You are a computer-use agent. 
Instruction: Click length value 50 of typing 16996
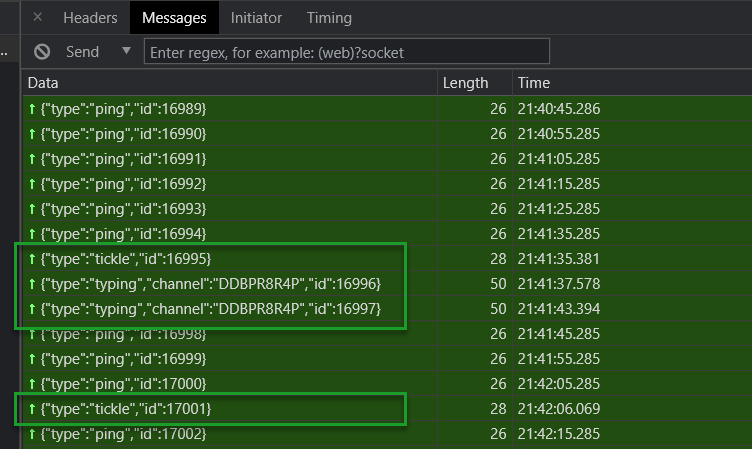coord(498,284)
